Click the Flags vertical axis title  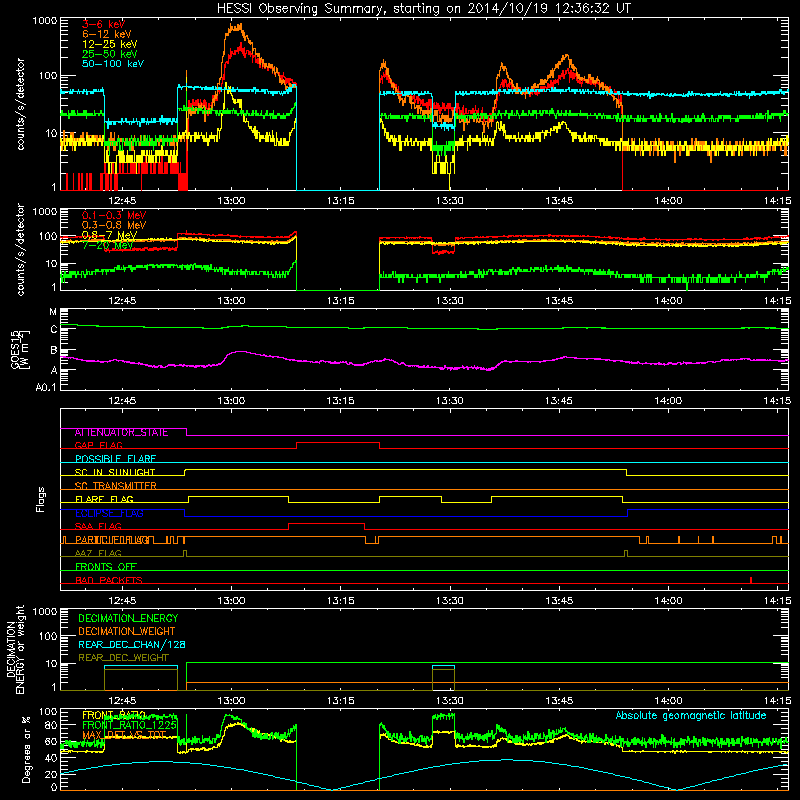click(x=41, y=499)
